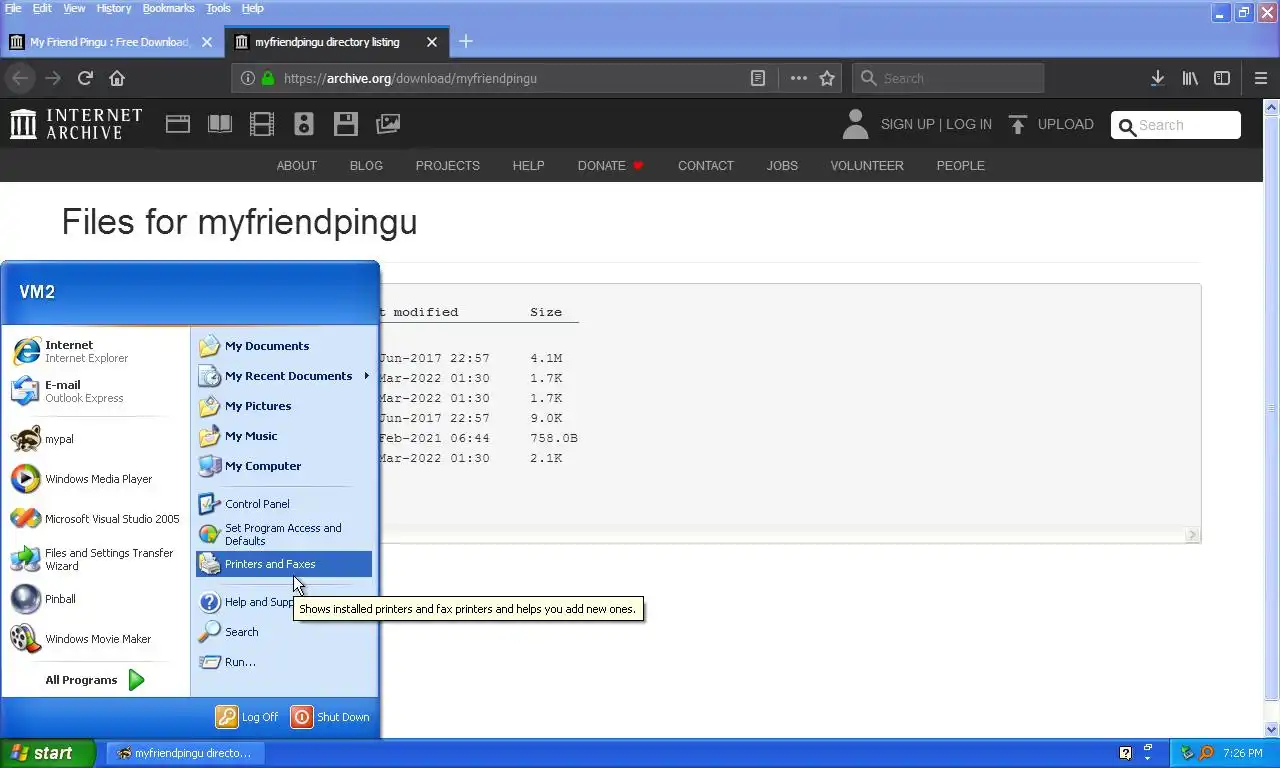Bookmark this page with star icon
Viewport: 1280px width, 768px height.
[x=827, y=78]
